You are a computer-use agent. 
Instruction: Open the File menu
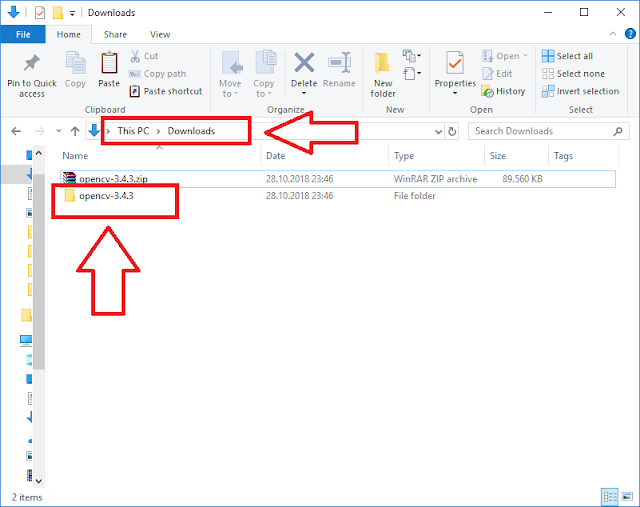point(23,35)
